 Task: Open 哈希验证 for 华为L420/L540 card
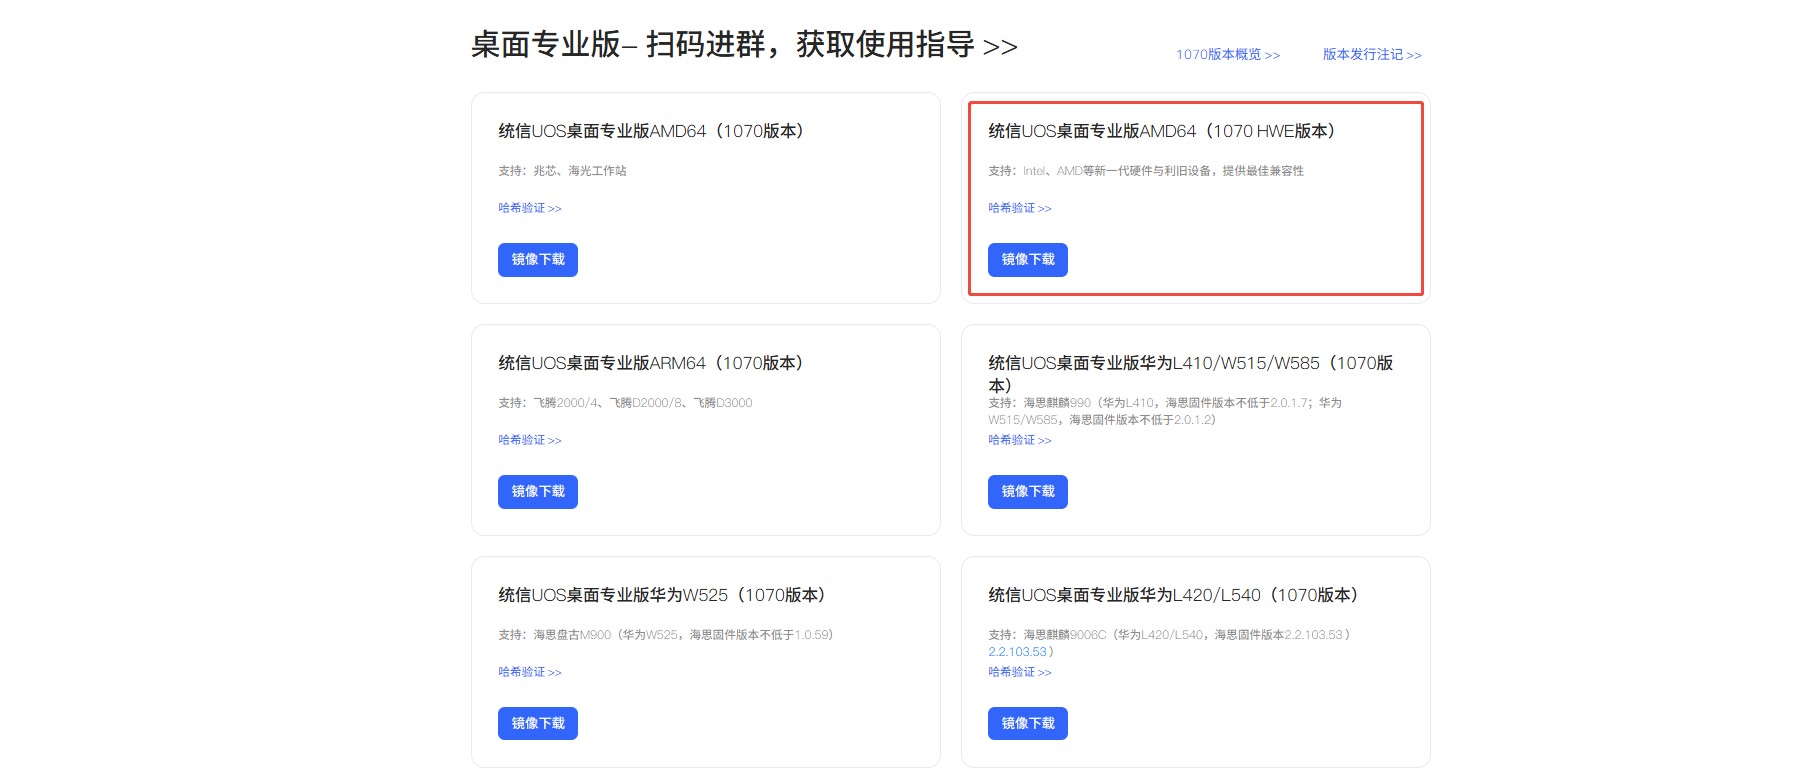pos(1020,672)
